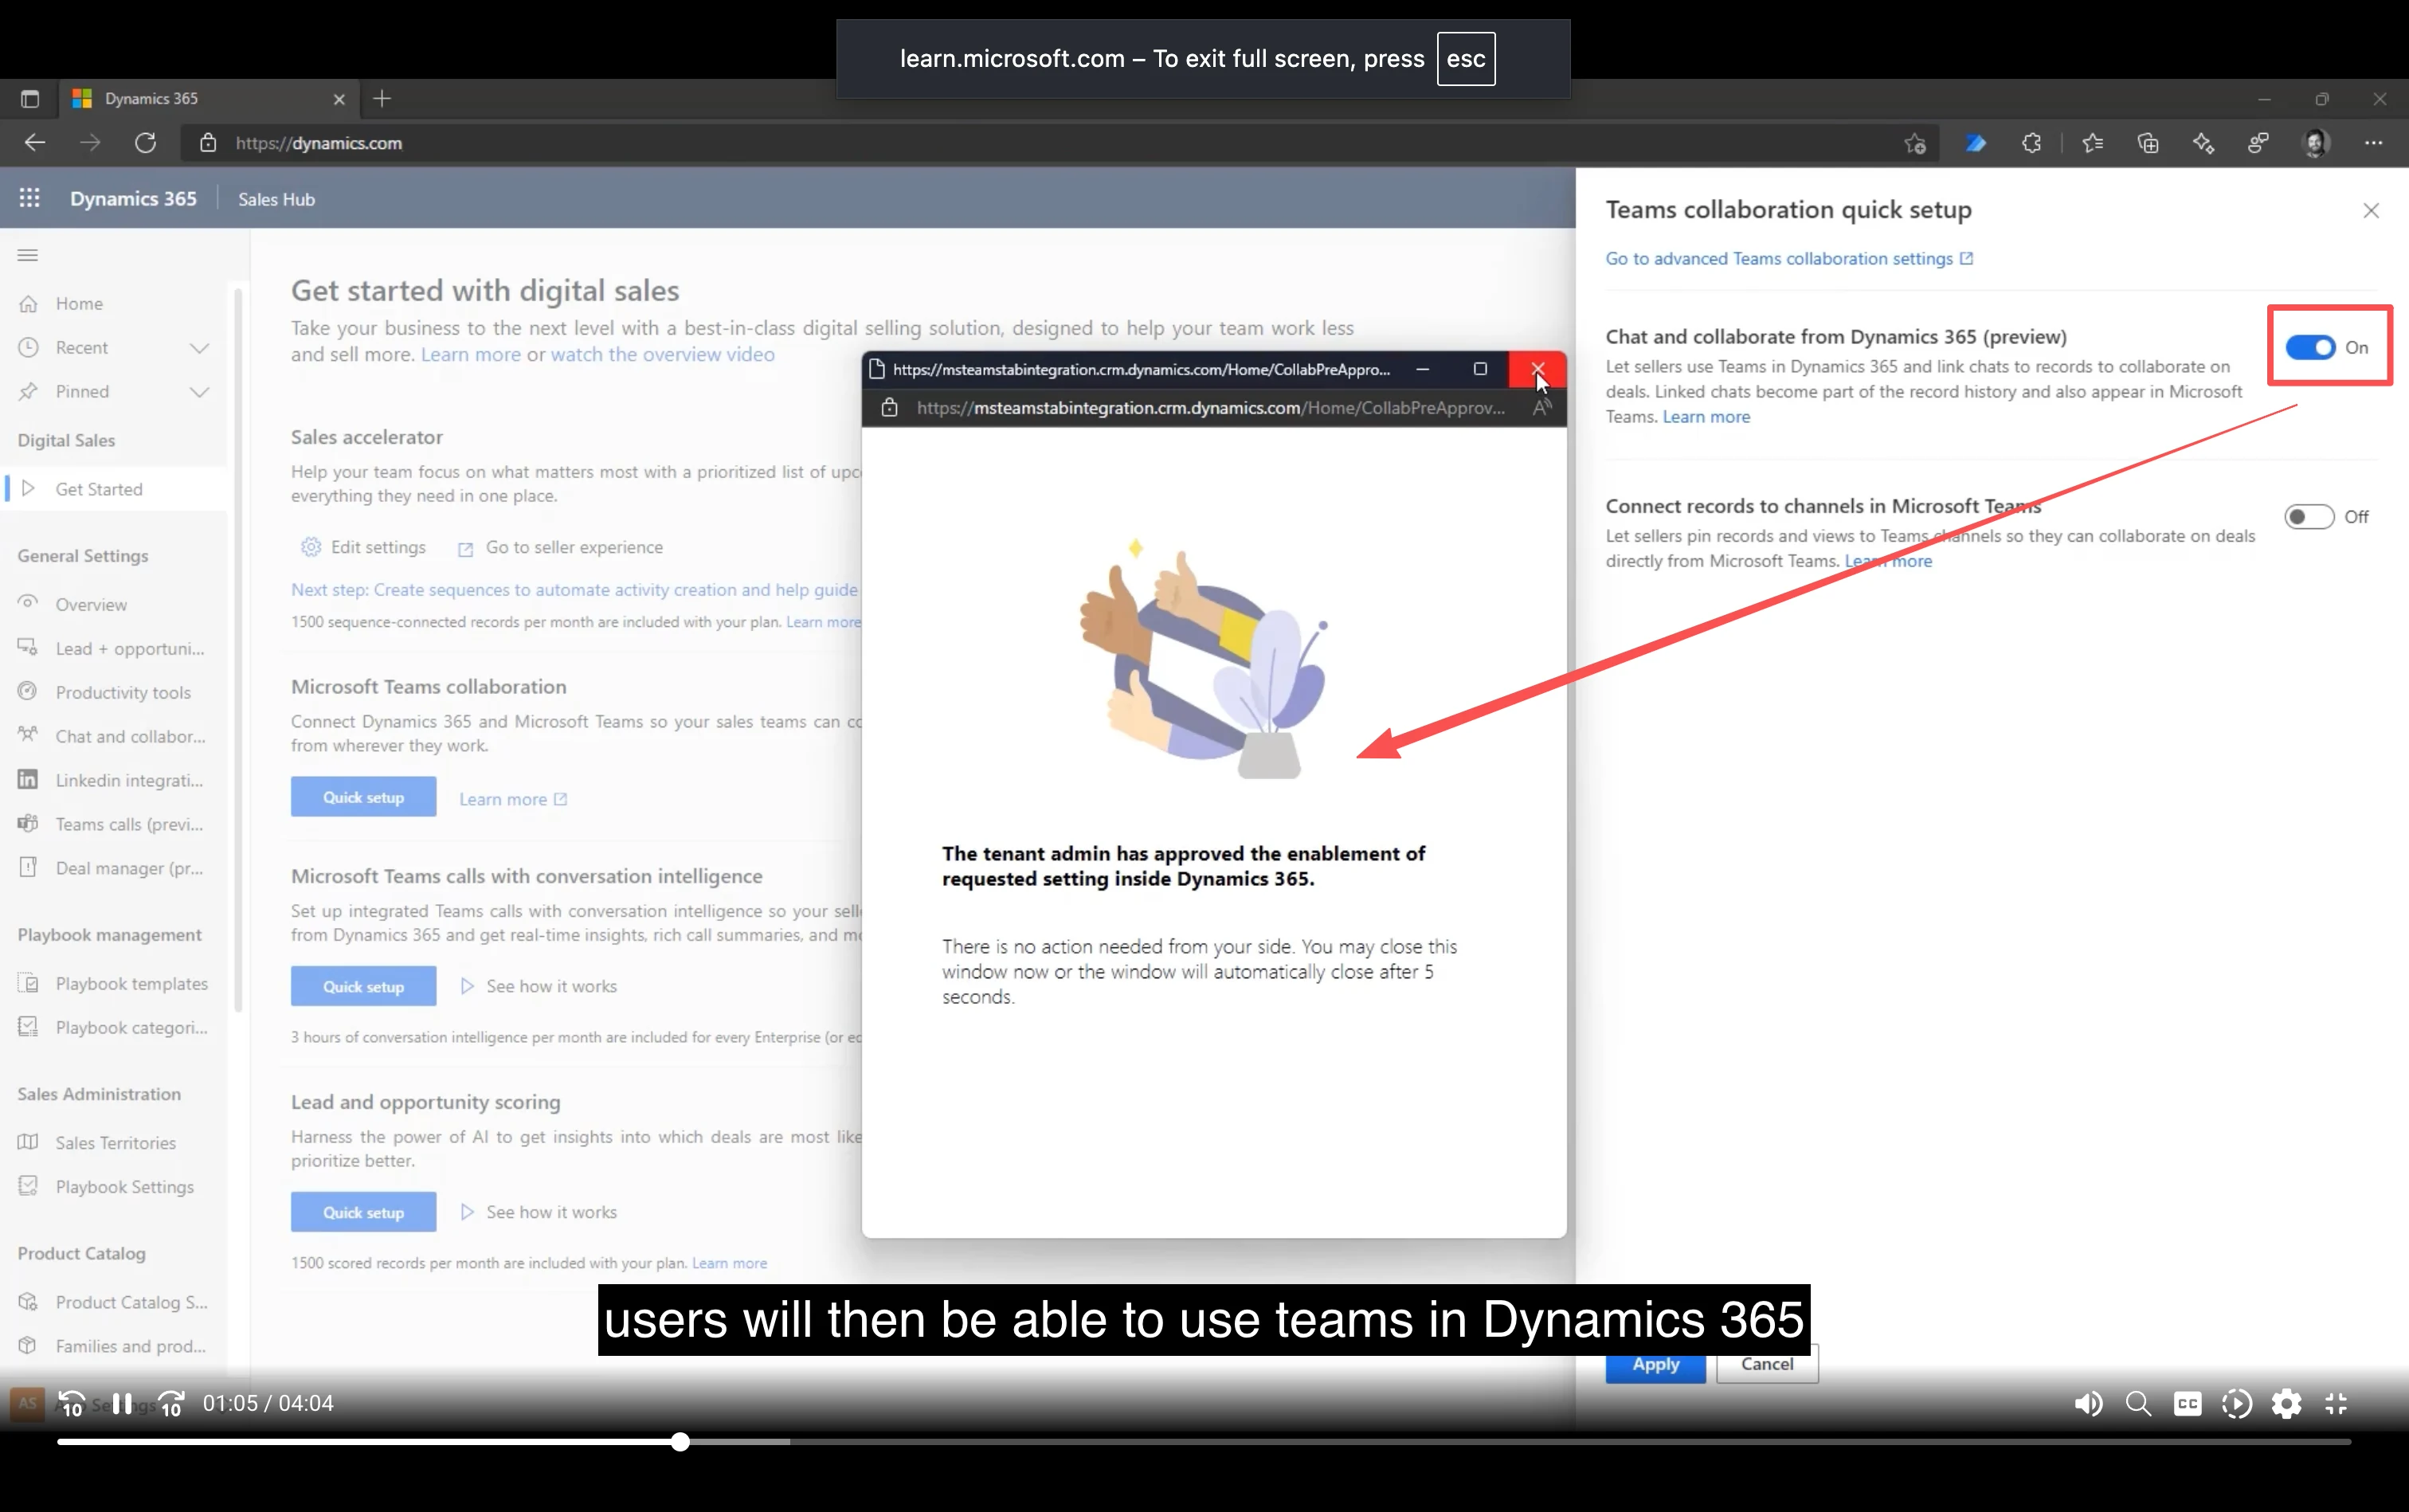2409x1512 pixels.
Task: Apply the Teams collaboration settings
Action: pos(1655,1364)
